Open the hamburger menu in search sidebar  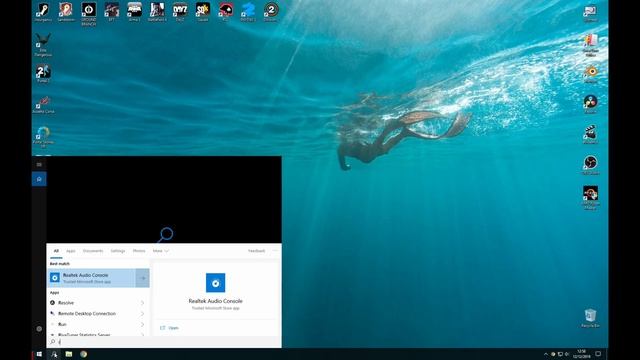pyautogui.click(x=39, y=164)
